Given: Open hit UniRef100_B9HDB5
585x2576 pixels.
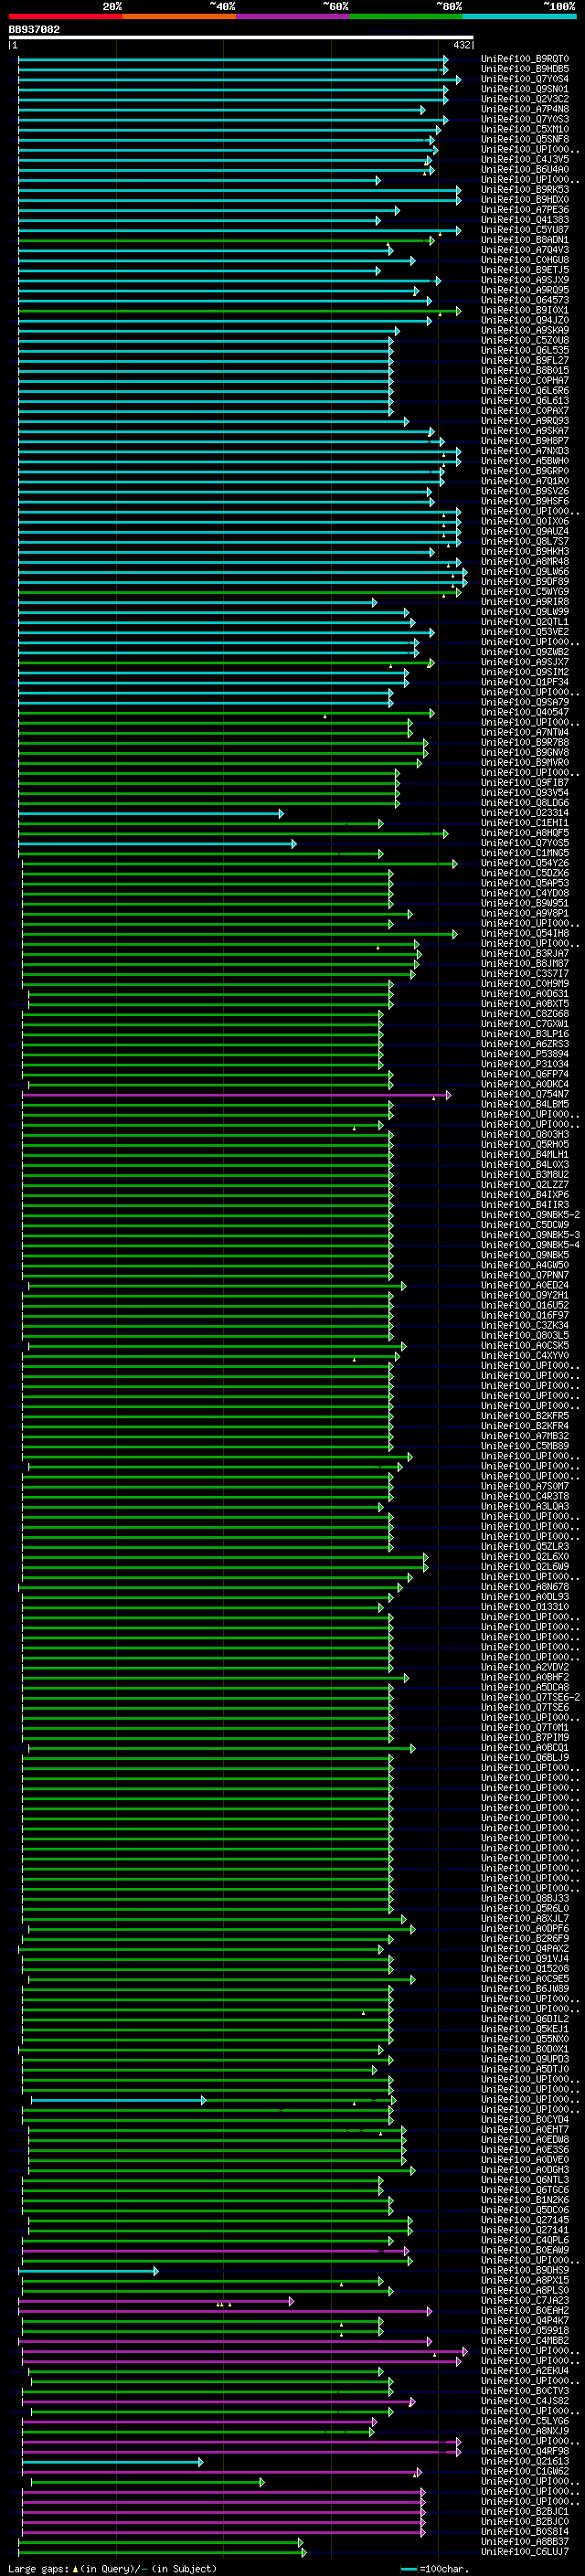Looking at the screenshot, I should [x=525, y=69].
